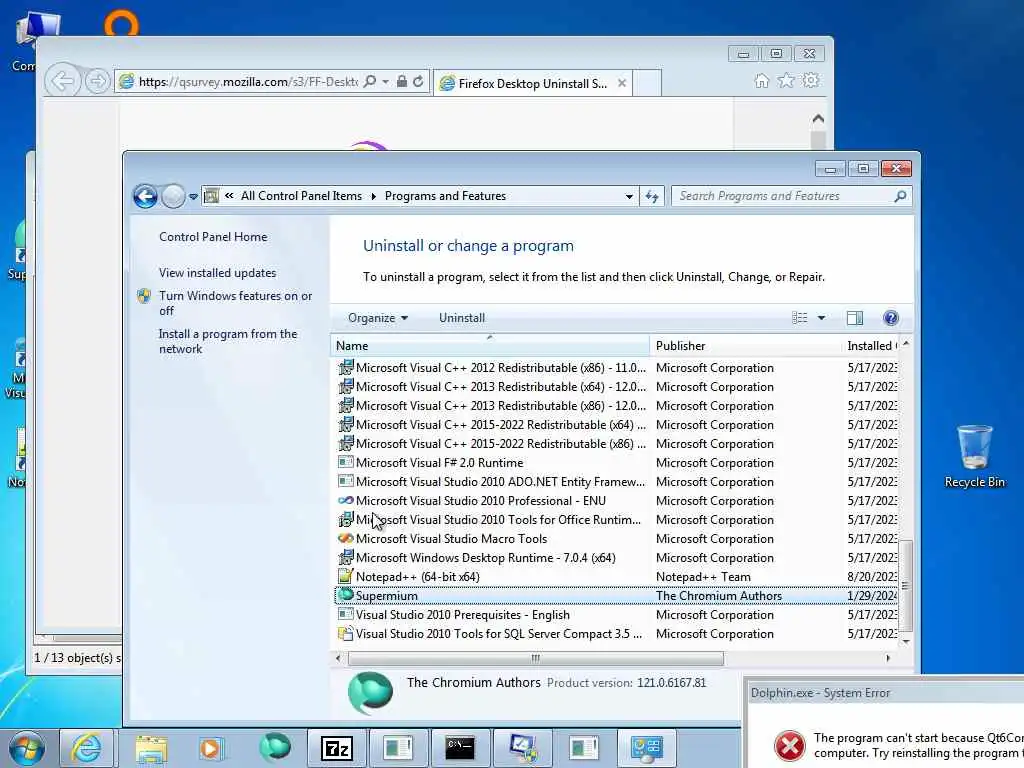Click the Forward button in Internet Explorer
Screen dimensions: 1024x768
coord(97,82)
